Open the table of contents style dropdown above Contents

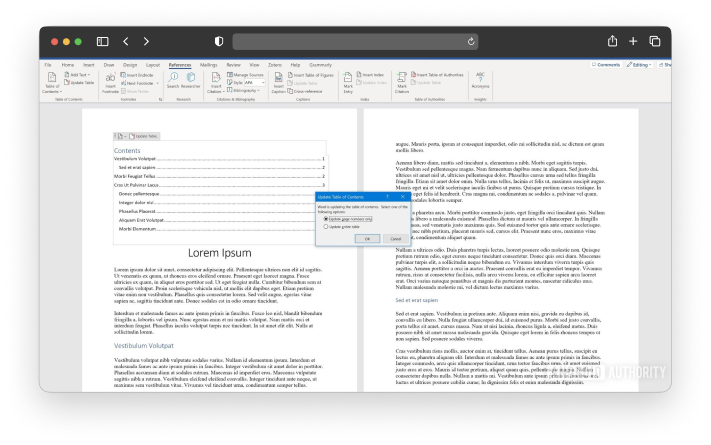[x=121, y=136]
